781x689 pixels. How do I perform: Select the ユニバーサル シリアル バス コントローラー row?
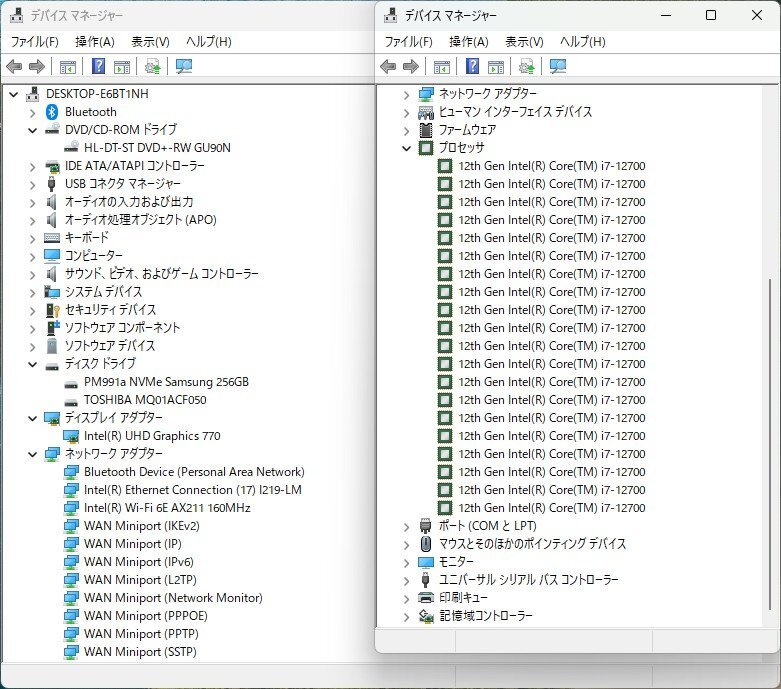(528, 580)
